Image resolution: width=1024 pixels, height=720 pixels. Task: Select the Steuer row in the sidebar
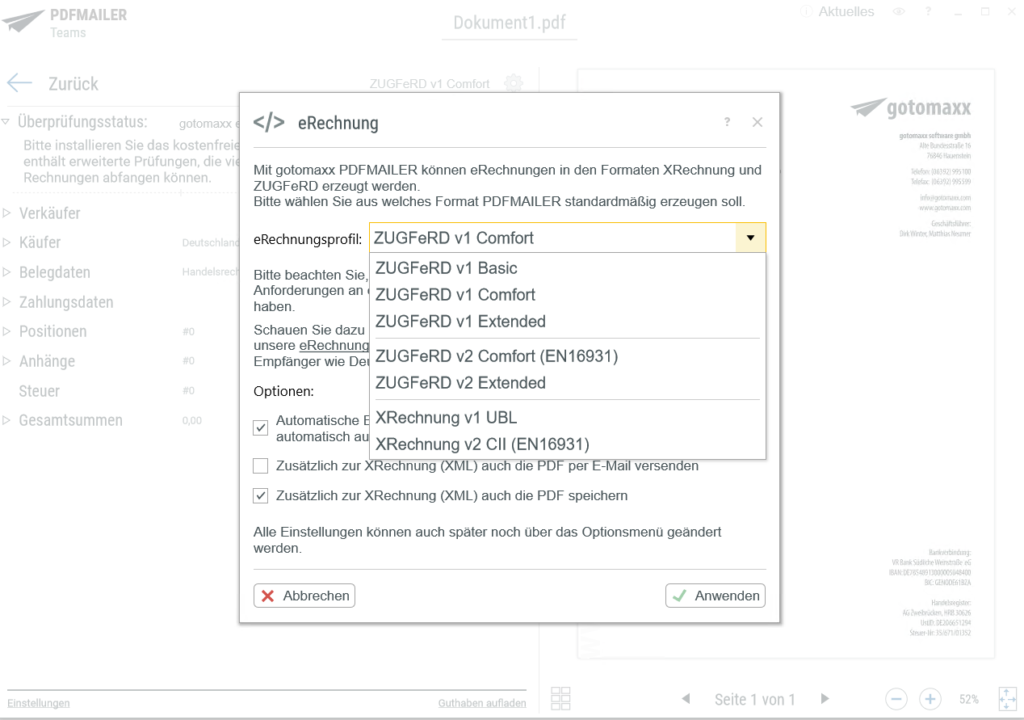[x=39, y=391]
